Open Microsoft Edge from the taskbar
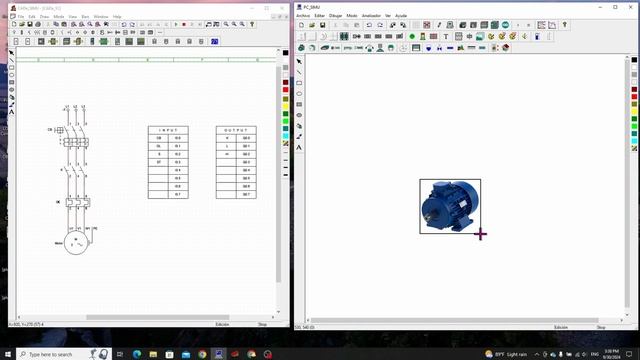 click(x=137, y=354)
